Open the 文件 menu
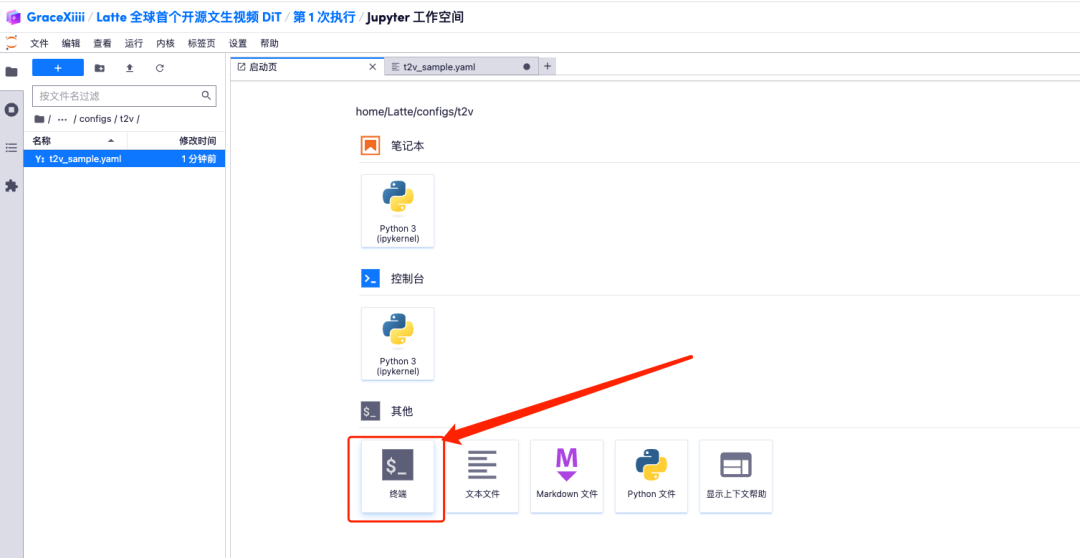This screenshot has height=558, width=1080. click(x=39, y=44)
